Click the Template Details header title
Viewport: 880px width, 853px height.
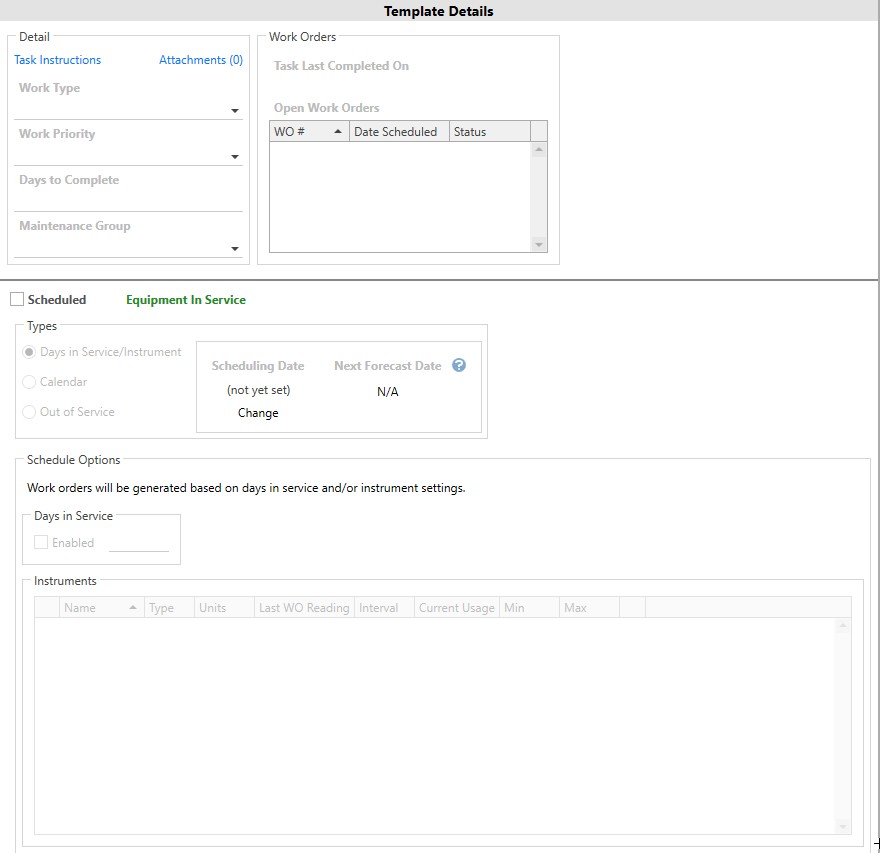439,11
